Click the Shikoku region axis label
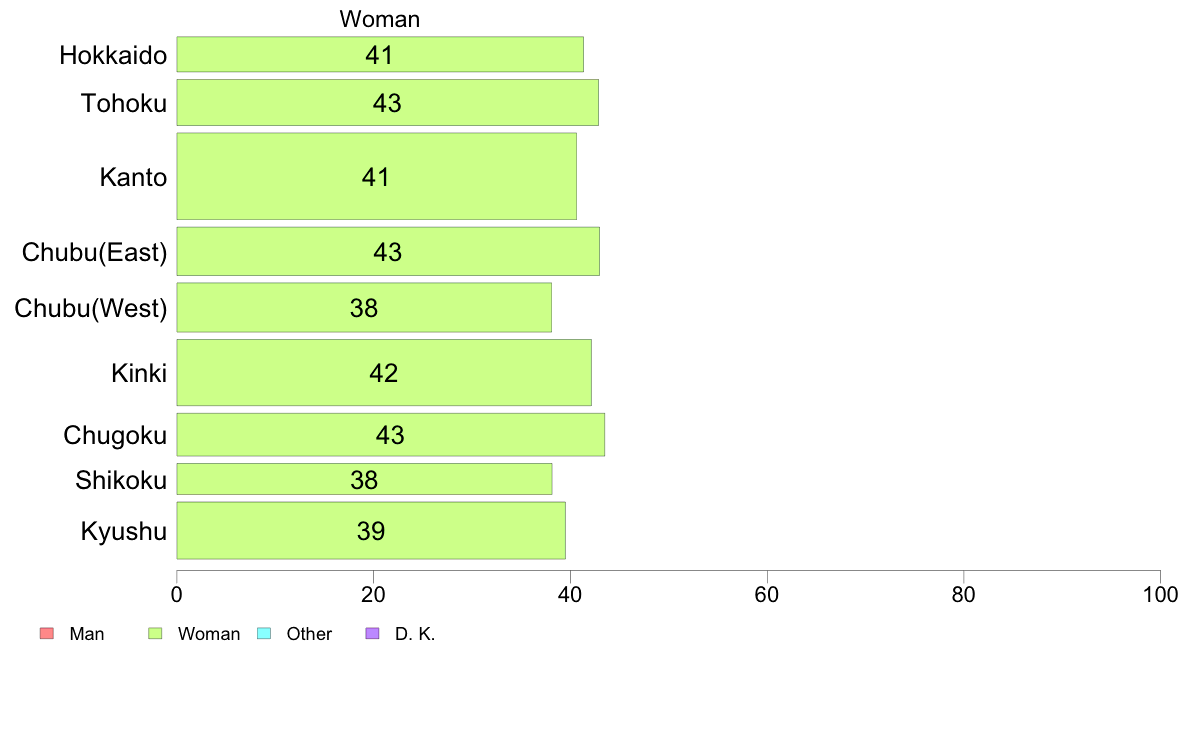This screenshot has width=1188, height=736. [121, 480]
